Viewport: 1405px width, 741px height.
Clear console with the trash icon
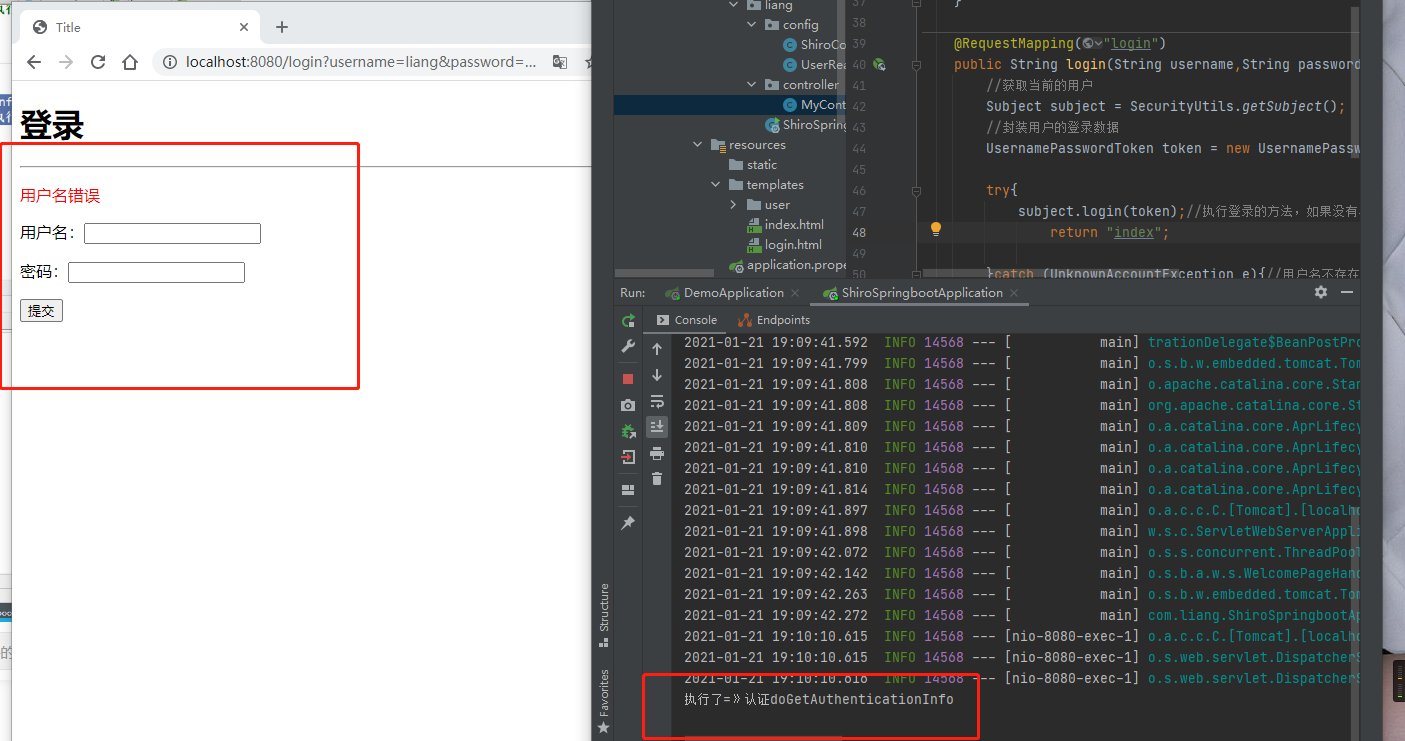click(657, 479)
